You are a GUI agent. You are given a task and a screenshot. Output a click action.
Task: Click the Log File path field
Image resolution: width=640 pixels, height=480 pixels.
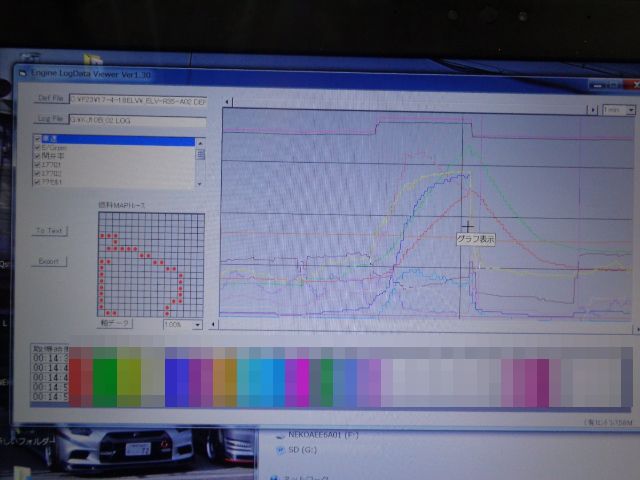tap(137, 122)
